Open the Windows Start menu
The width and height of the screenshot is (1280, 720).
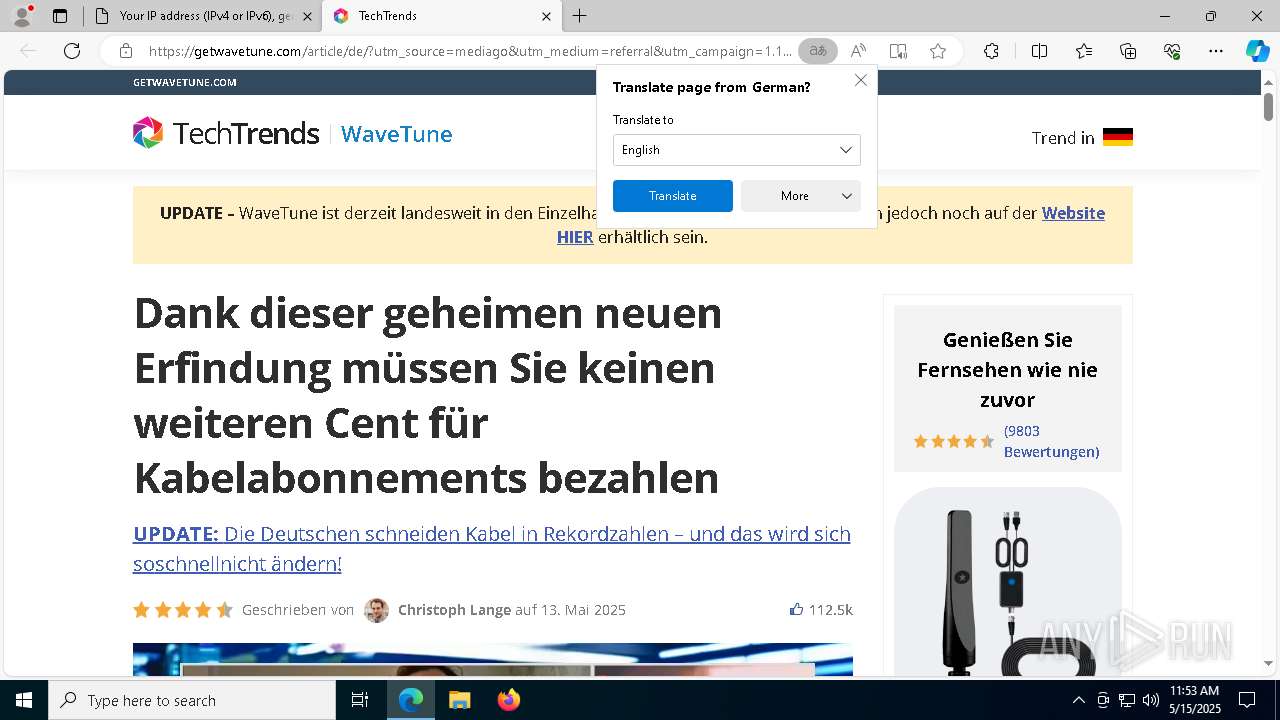(24, 700)
